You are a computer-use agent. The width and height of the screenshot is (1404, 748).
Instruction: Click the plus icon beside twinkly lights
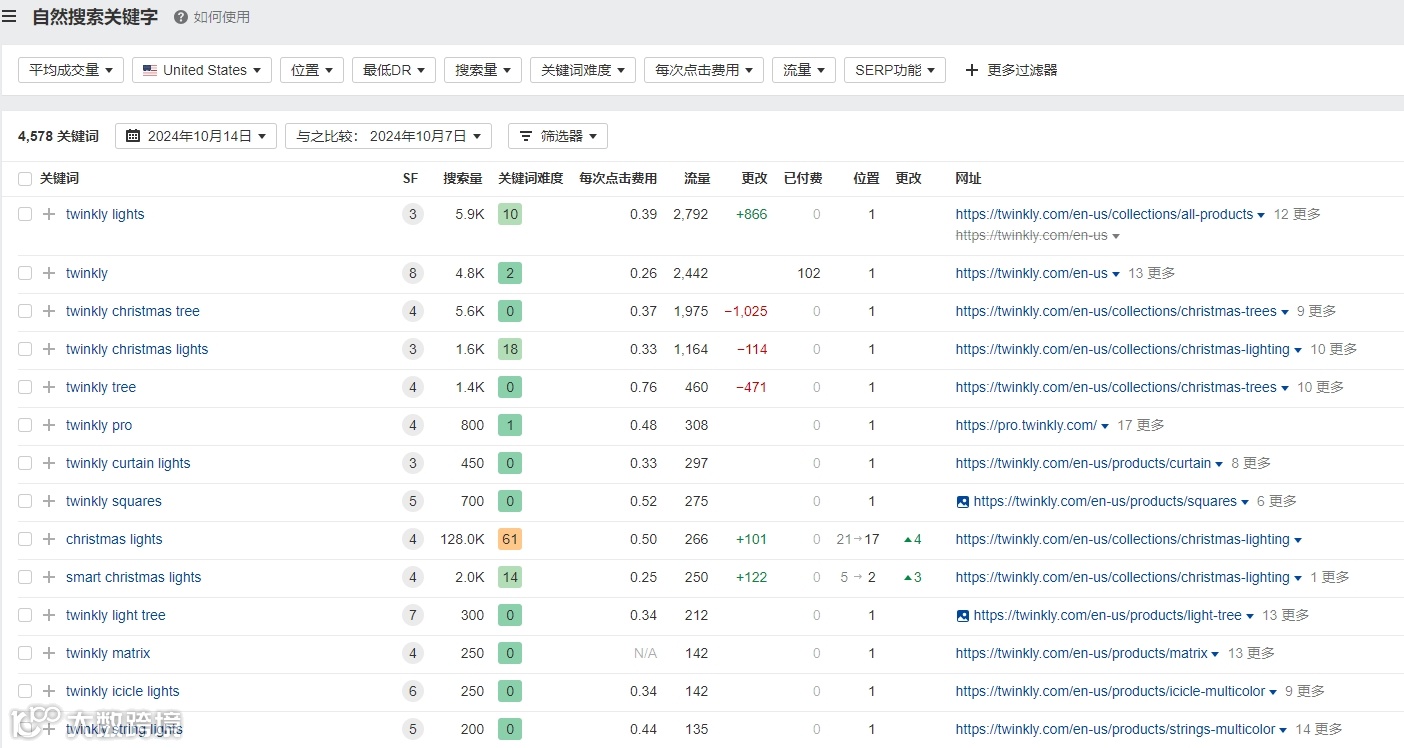(49, 214)
